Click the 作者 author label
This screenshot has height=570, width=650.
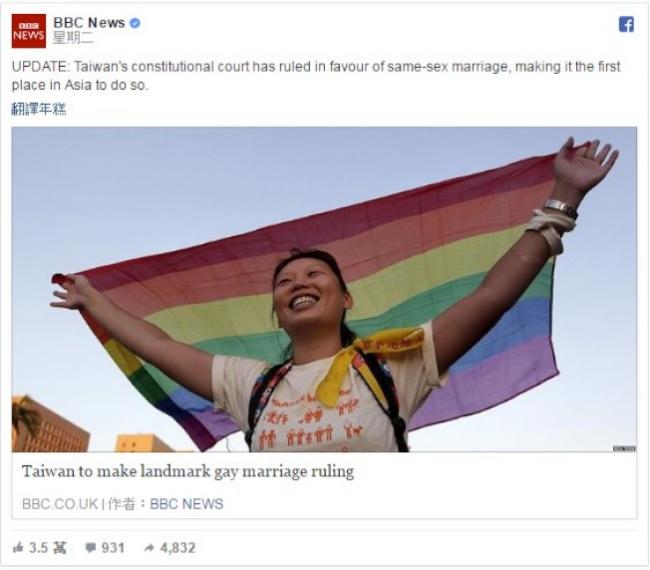[x=121, y=504]
